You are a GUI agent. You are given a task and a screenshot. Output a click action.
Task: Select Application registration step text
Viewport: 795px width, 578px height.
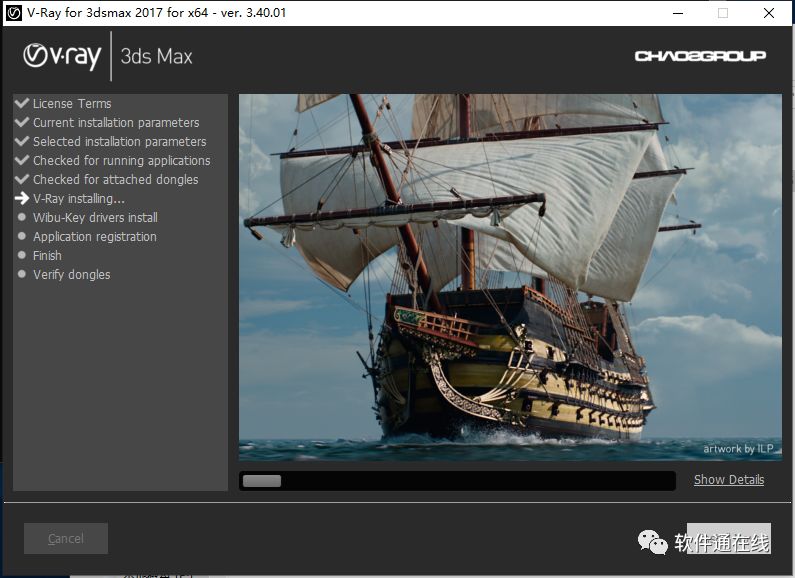tap(95, 237)
